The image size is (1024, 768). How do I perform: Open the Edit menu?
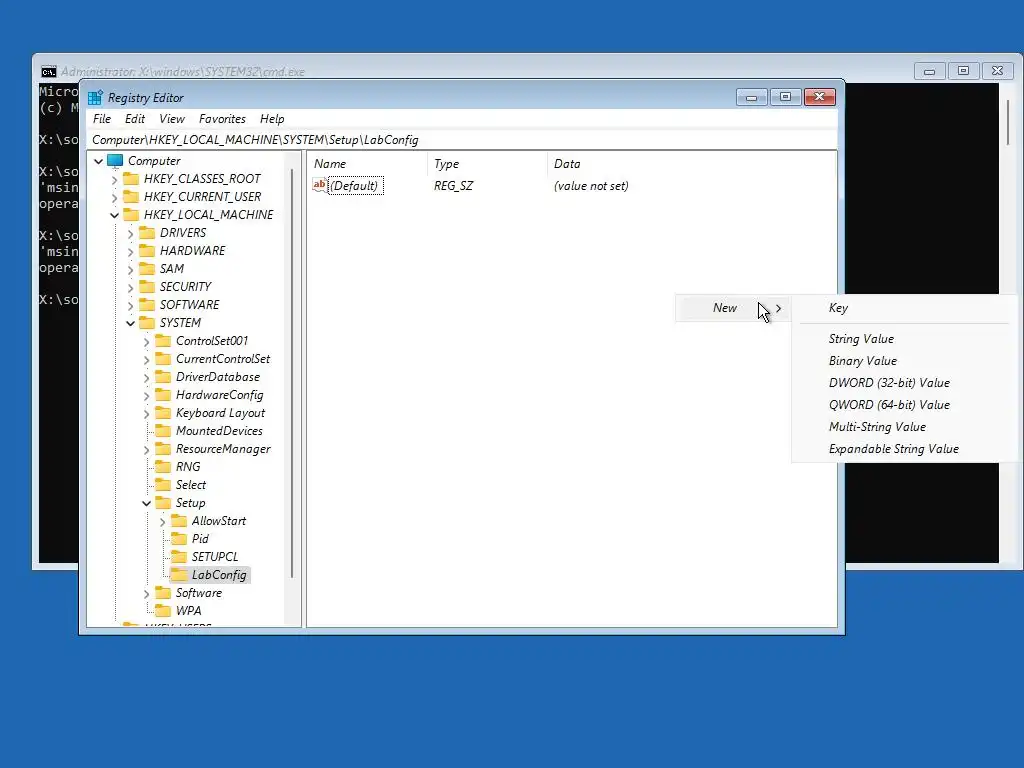135,119
